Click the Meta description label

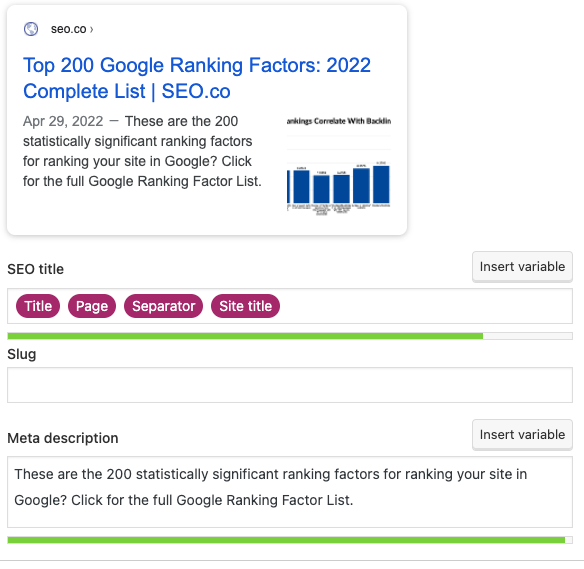tap(63, 438)
